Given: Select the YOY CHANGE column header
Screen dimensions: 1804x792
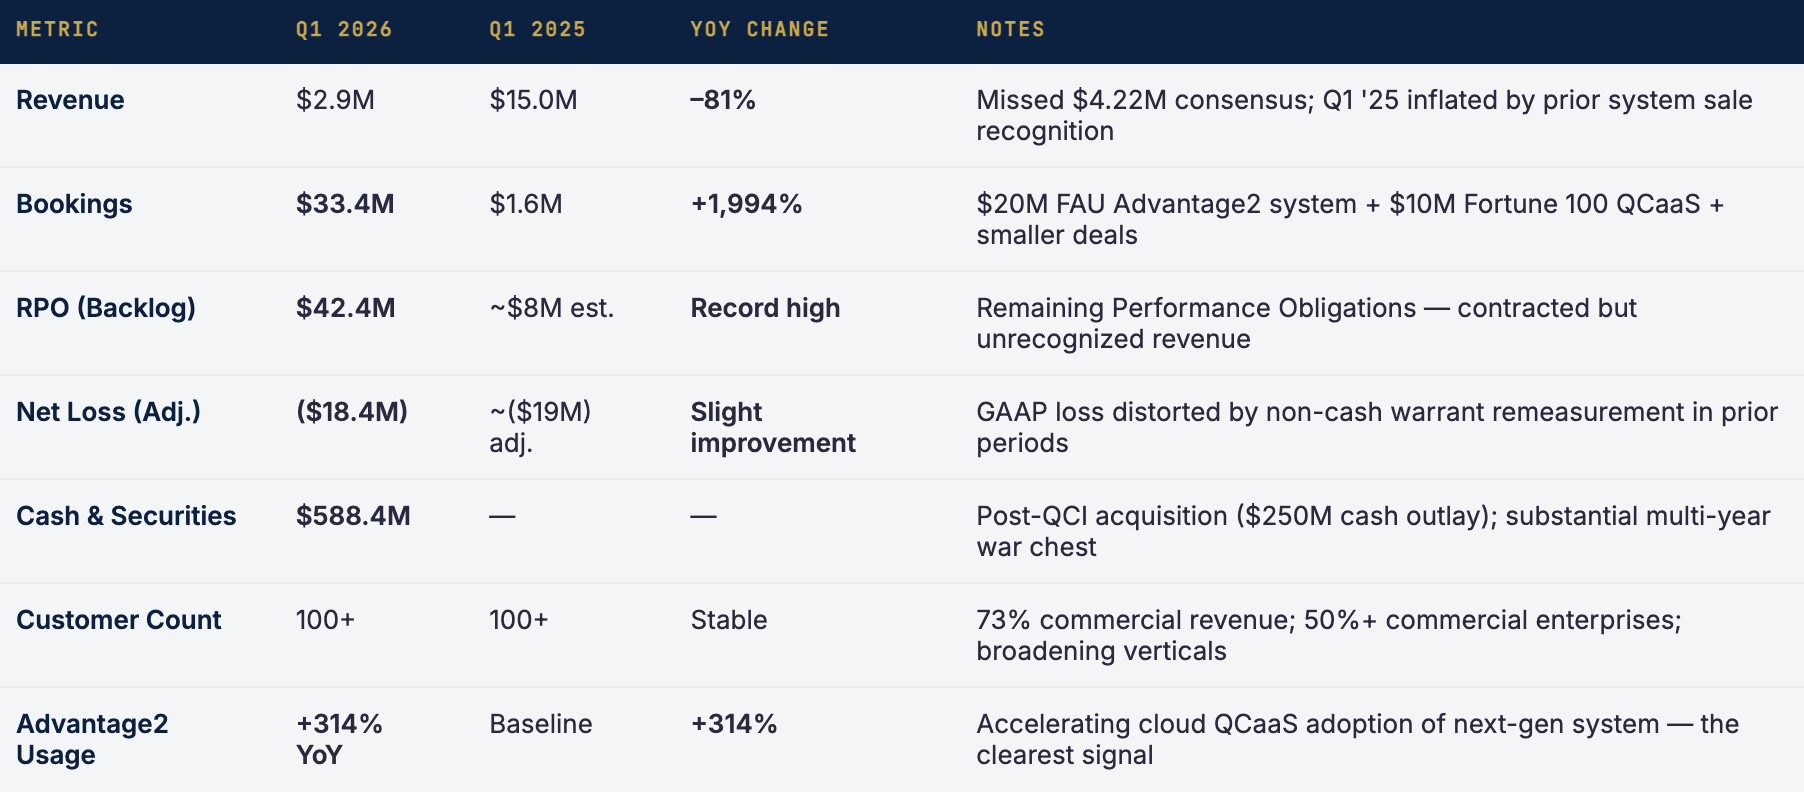Looking at the screenshot, I should (x=759, y=29).
